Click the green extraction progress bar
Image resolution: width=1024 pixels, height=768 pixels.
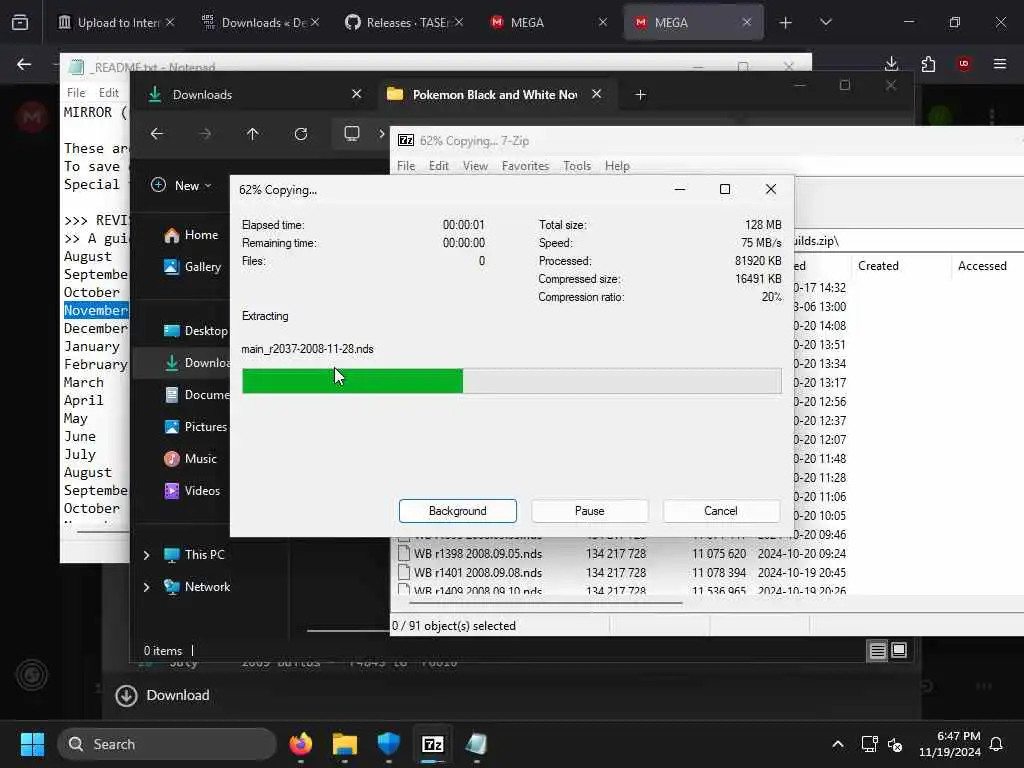click(x=352, y=381)
